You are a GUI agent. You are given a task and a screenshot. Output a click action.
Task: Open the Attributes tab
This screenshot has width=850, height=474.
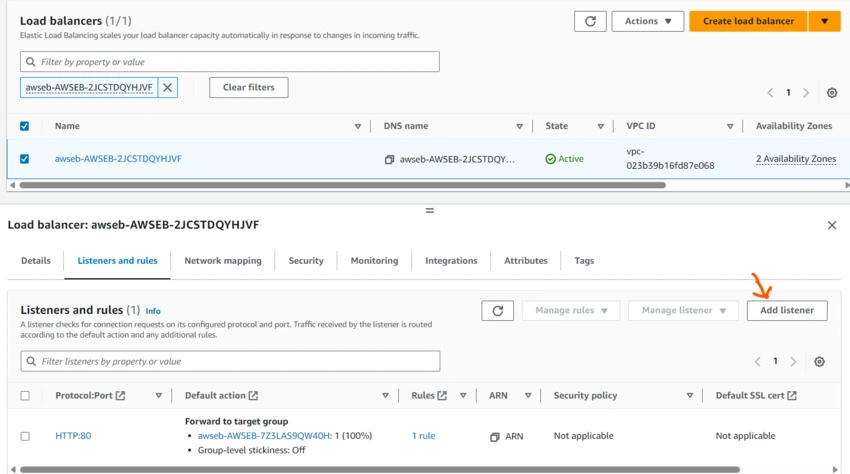pyautogui.click(x=526, y=261)
